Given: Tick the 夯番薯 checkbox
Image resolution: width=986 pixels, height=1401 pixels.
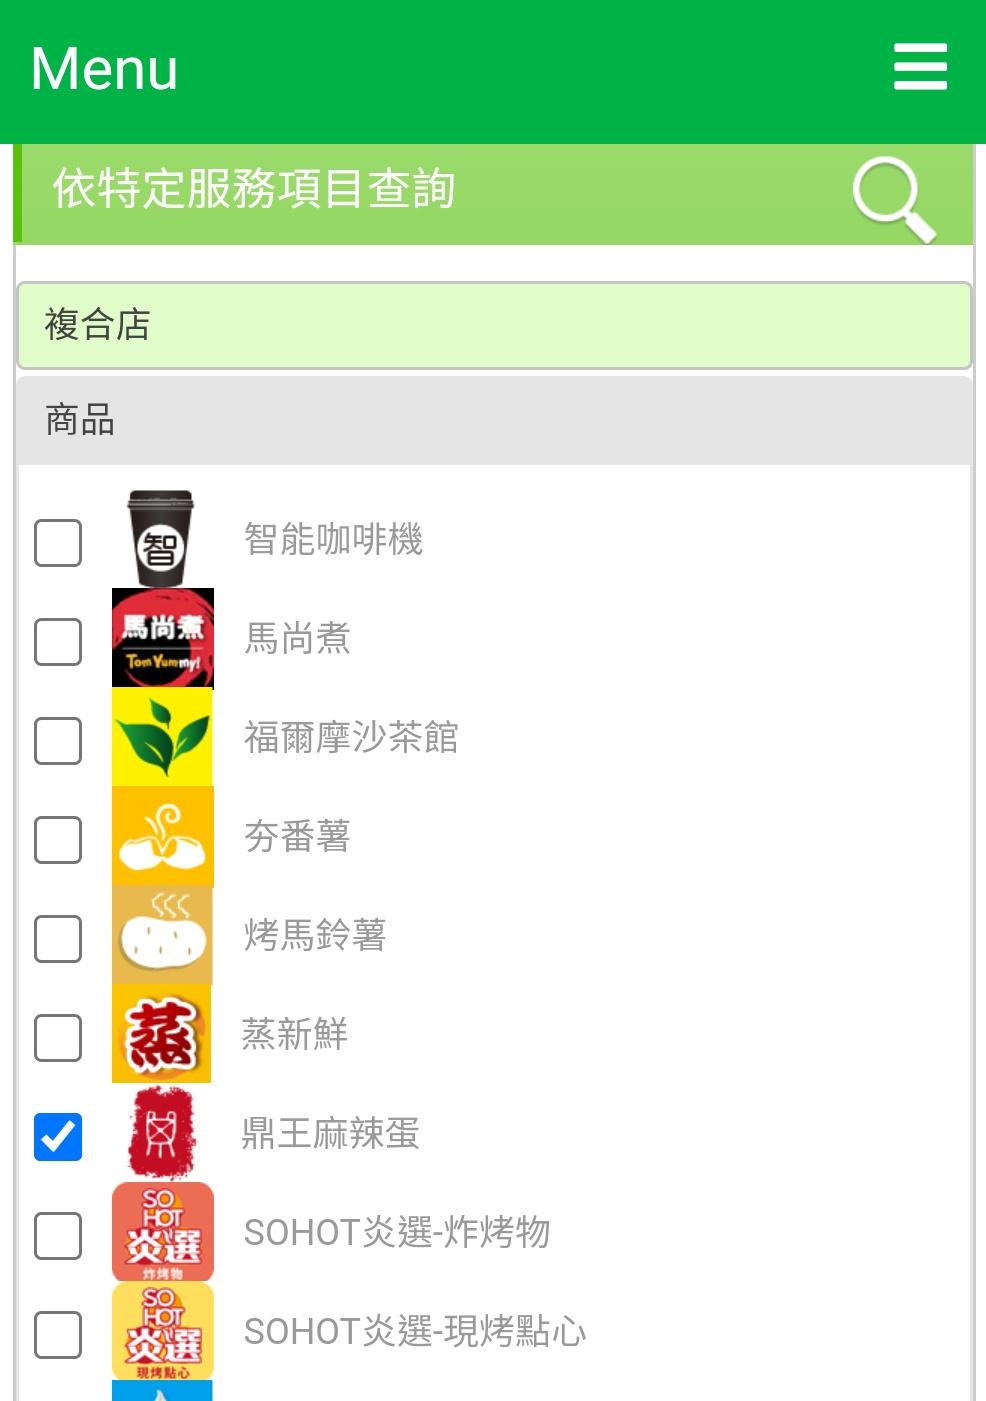Looking at the screenshot, I should [58, 840].
